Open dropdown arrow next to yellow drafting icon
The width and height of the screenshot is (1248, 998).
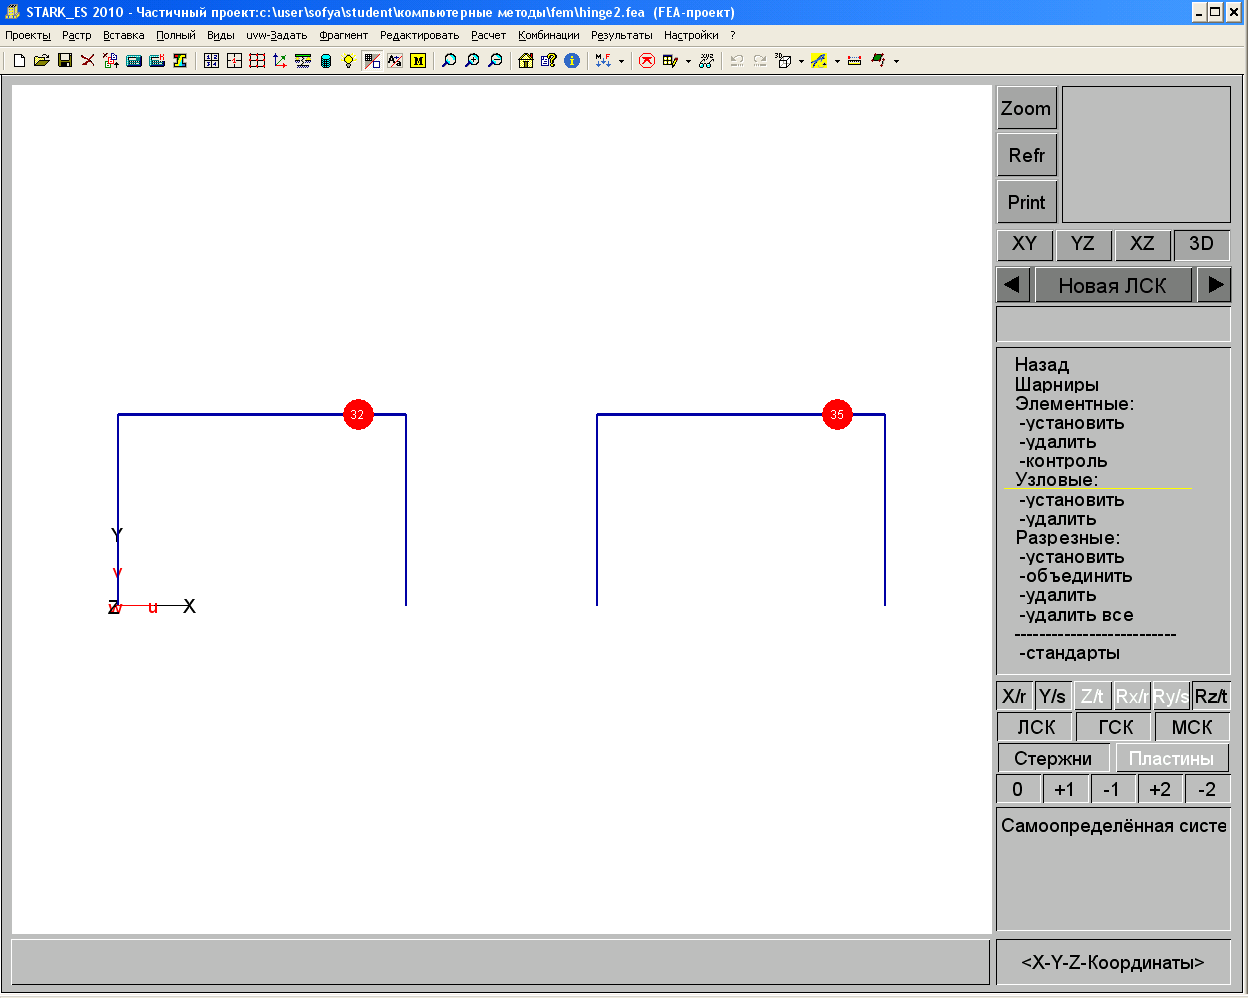pyautogui.click(x=837, y=61)
